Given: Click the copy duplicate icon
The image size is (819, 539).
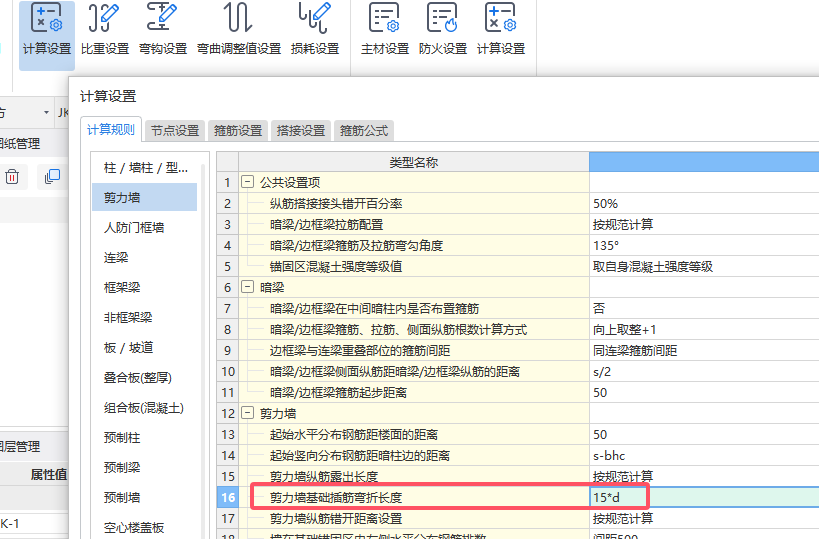Looking at the screenshot, I should [52, 177].
